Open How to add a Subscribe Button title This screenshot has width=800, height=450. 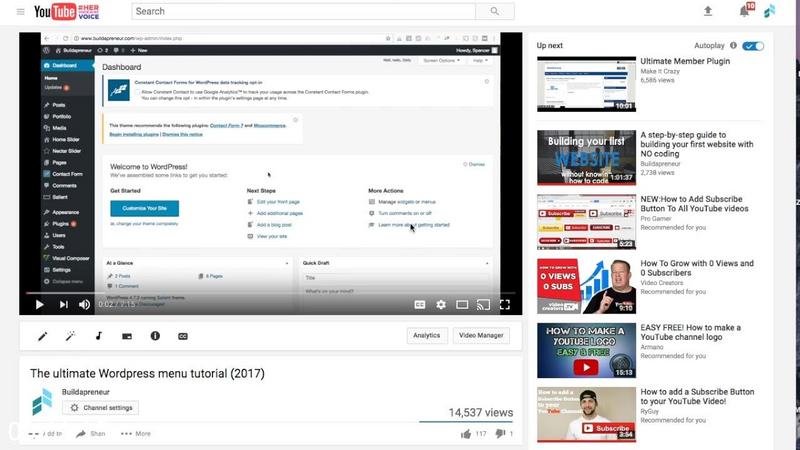click(697, 396)
